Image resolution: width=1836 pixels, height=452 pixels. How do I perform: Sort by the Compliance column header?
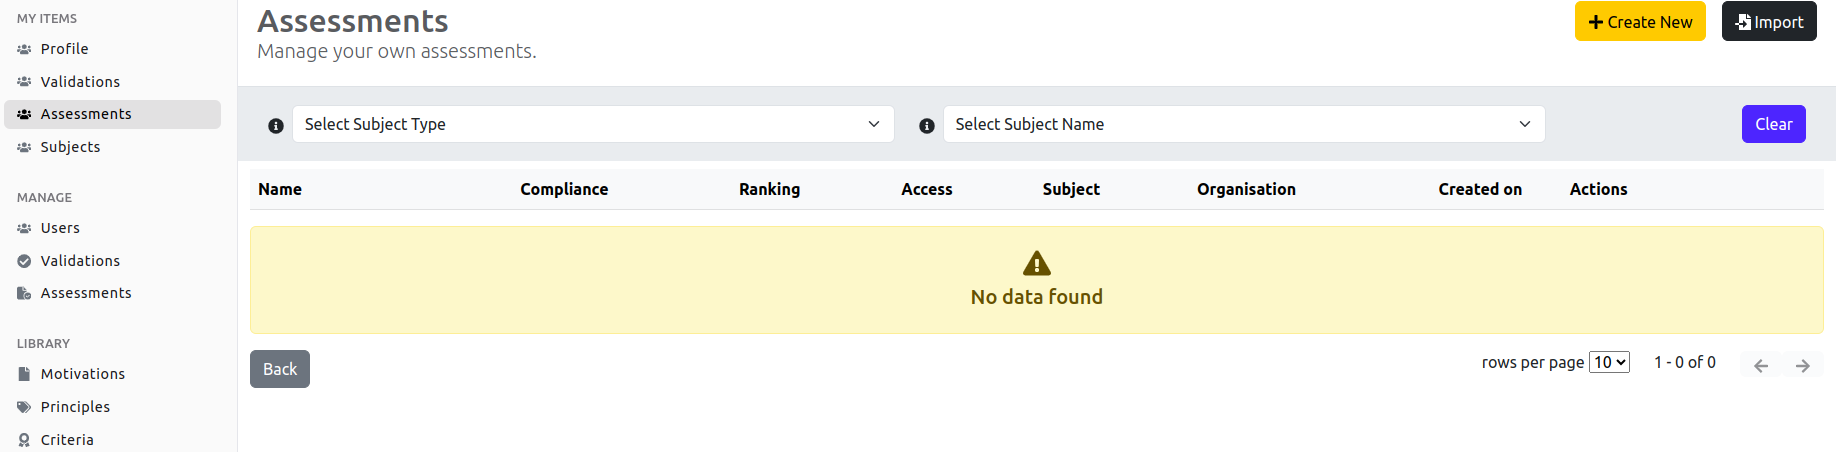click(564, 189)
